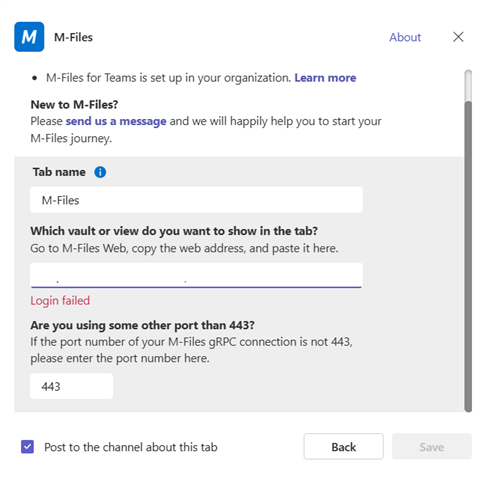Focus the Tab name field containing M-Files
489x478 pixels.
196,200
